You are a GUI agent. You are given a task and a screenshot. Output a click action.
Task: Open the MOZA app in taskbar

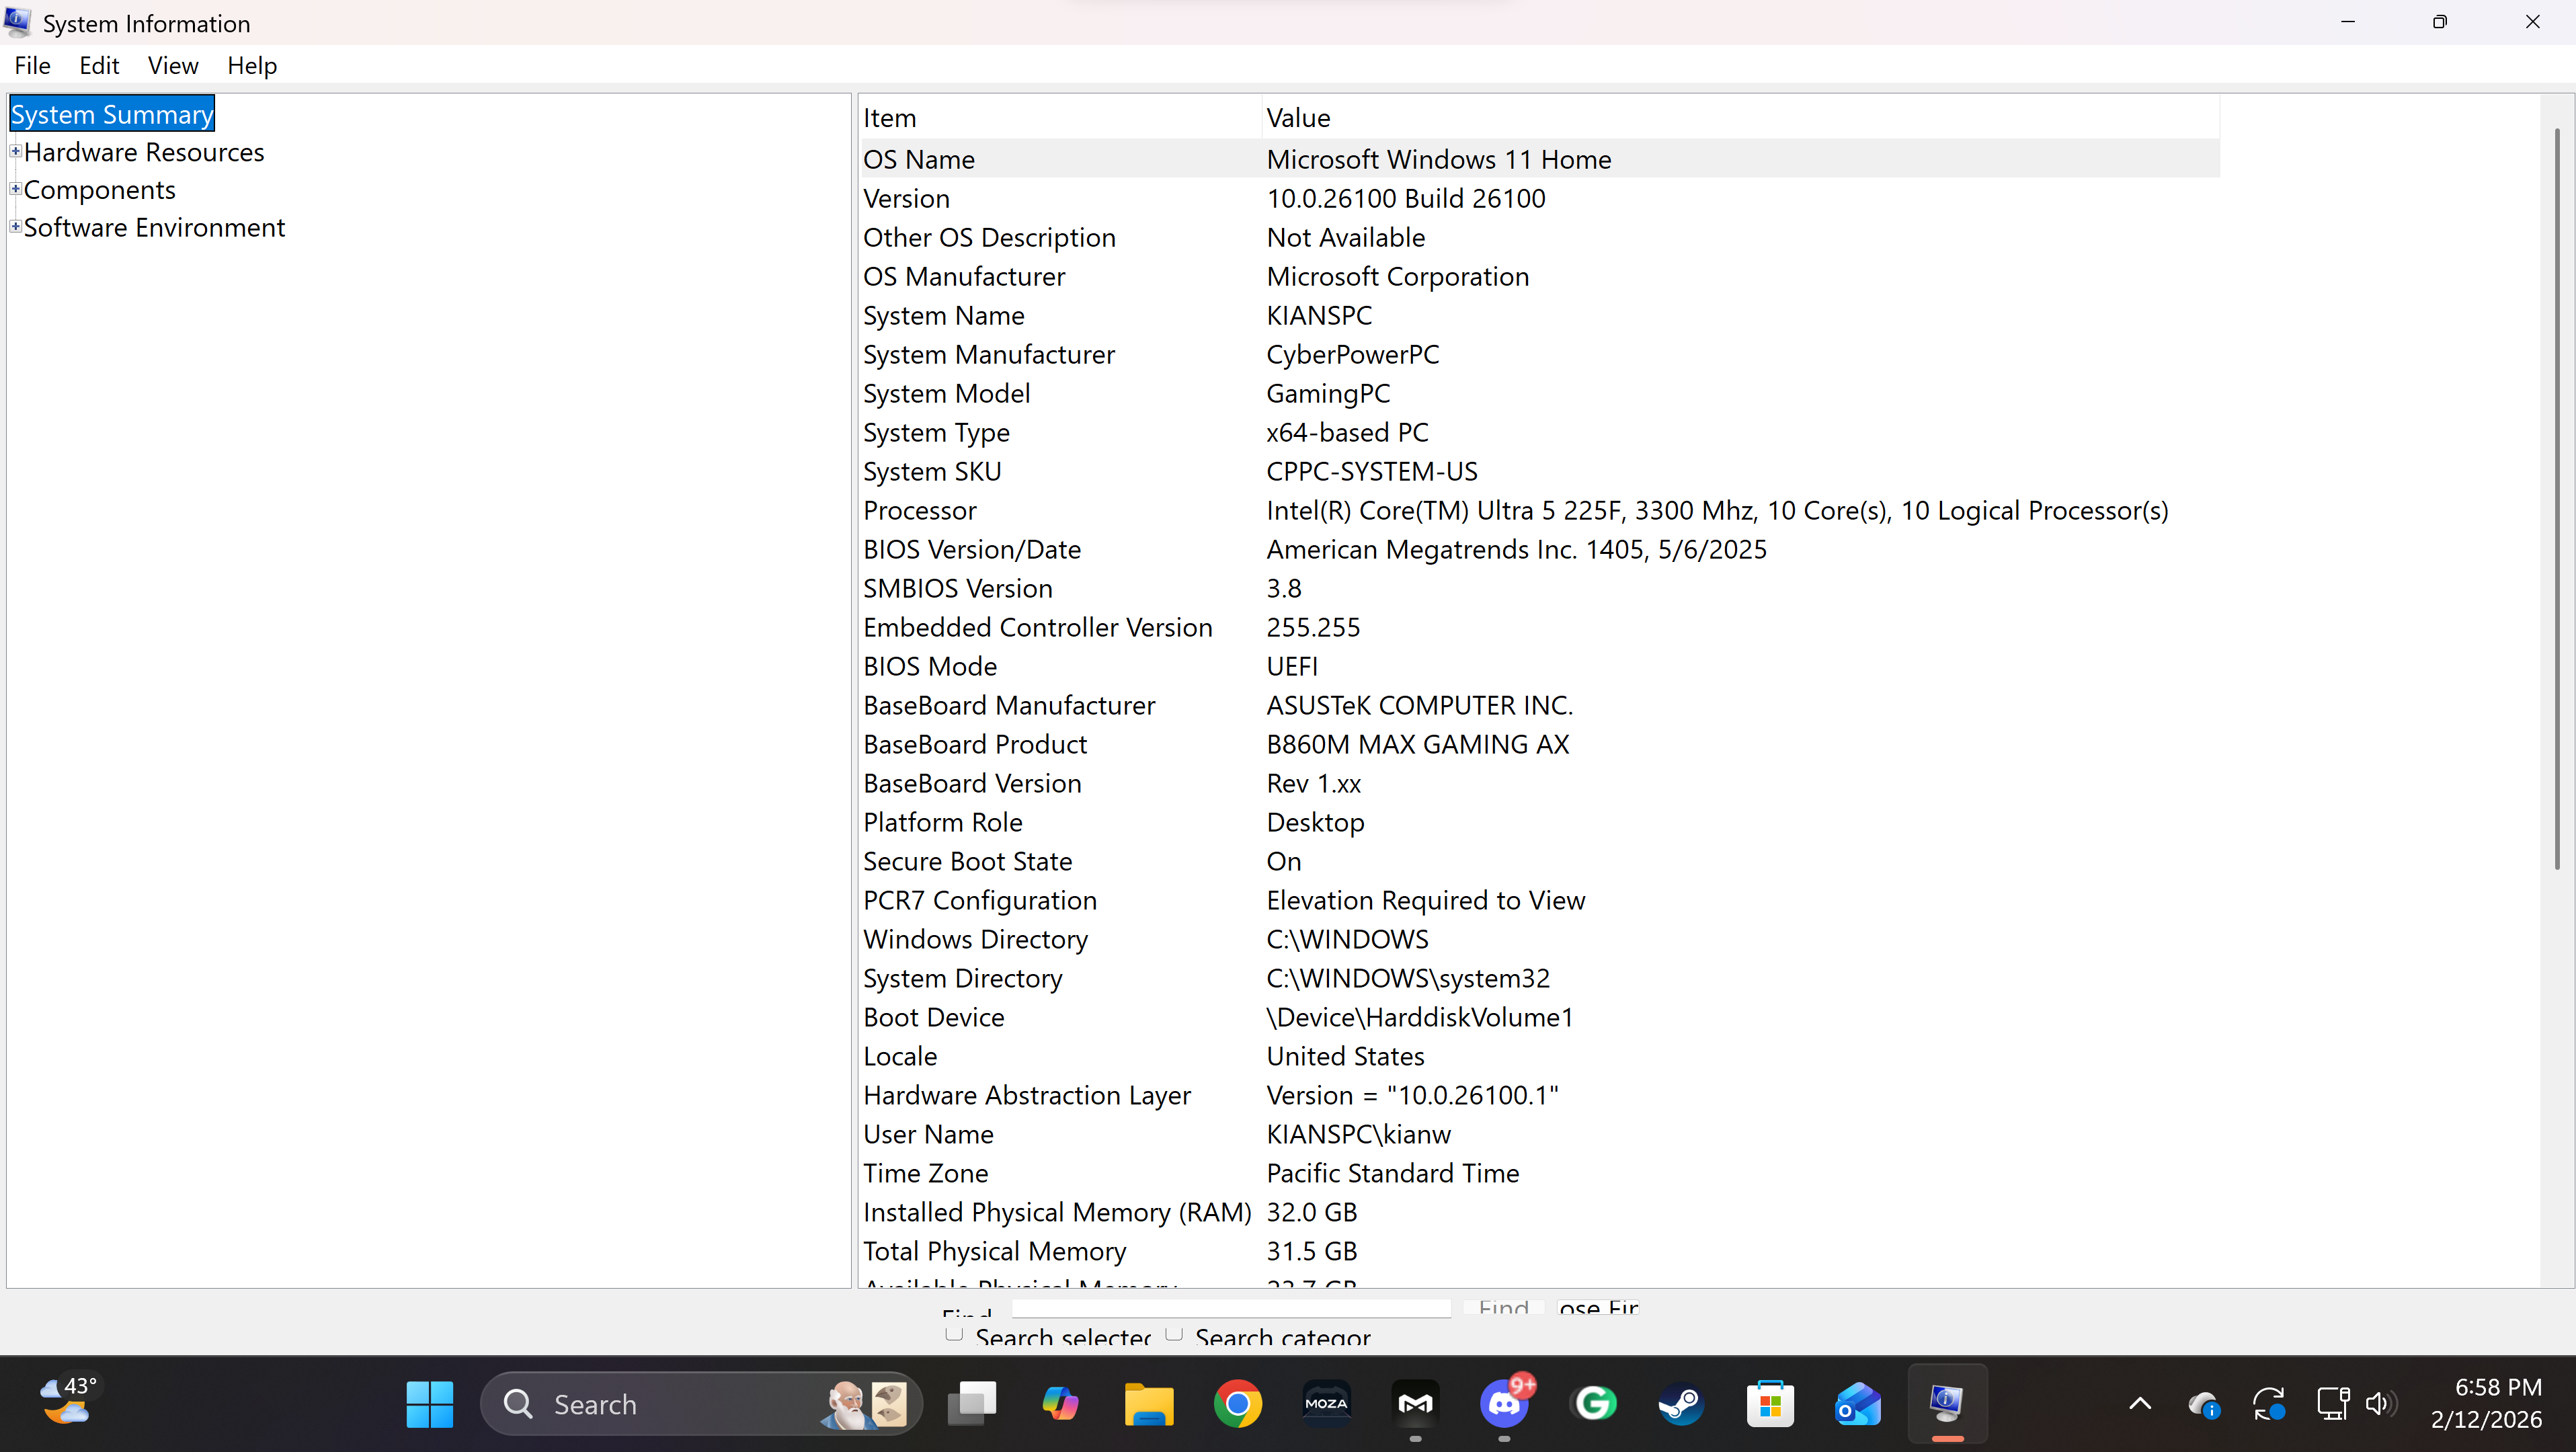(1327, 1404)
